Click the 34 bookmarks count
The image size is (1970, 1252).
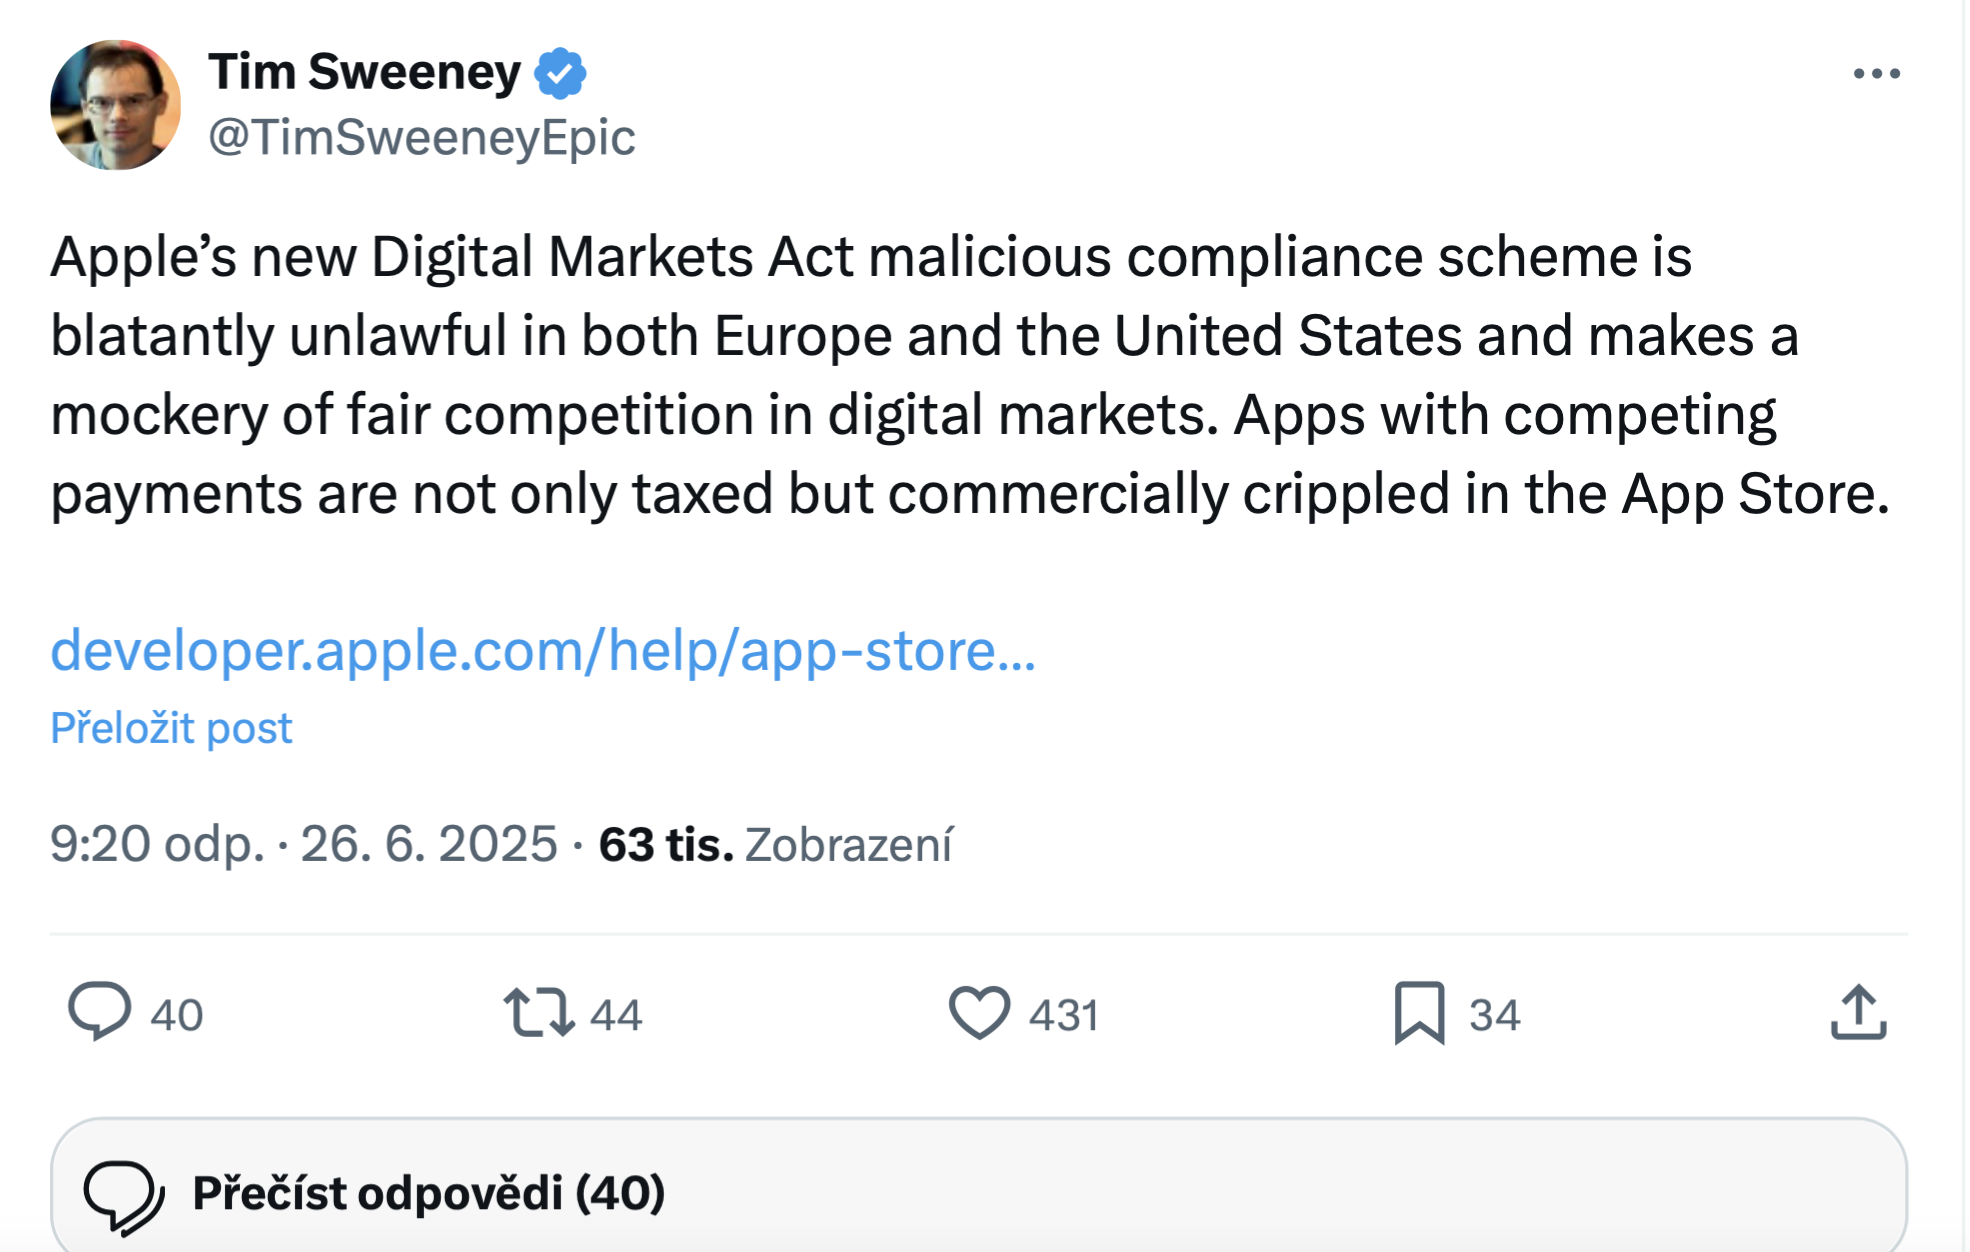1494,1015
